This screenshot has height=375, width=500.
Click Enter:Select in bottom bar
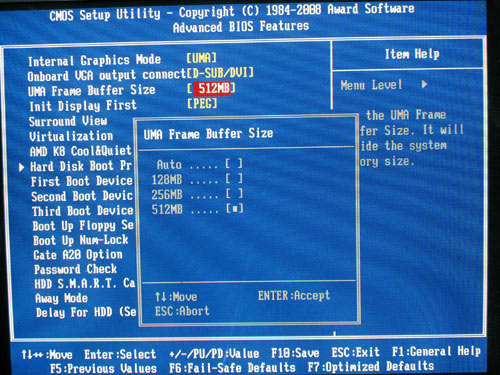pyautogui.click(x=120, y=354)
